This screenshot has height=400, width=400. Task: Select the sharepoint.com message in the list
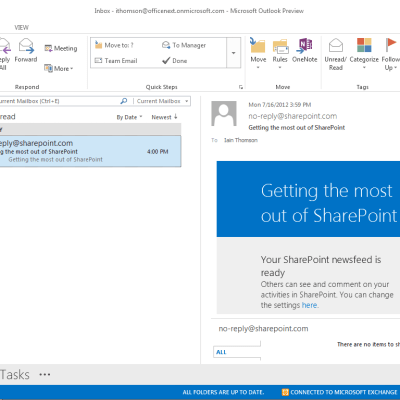pyautogui.click(x=90, y=151)
